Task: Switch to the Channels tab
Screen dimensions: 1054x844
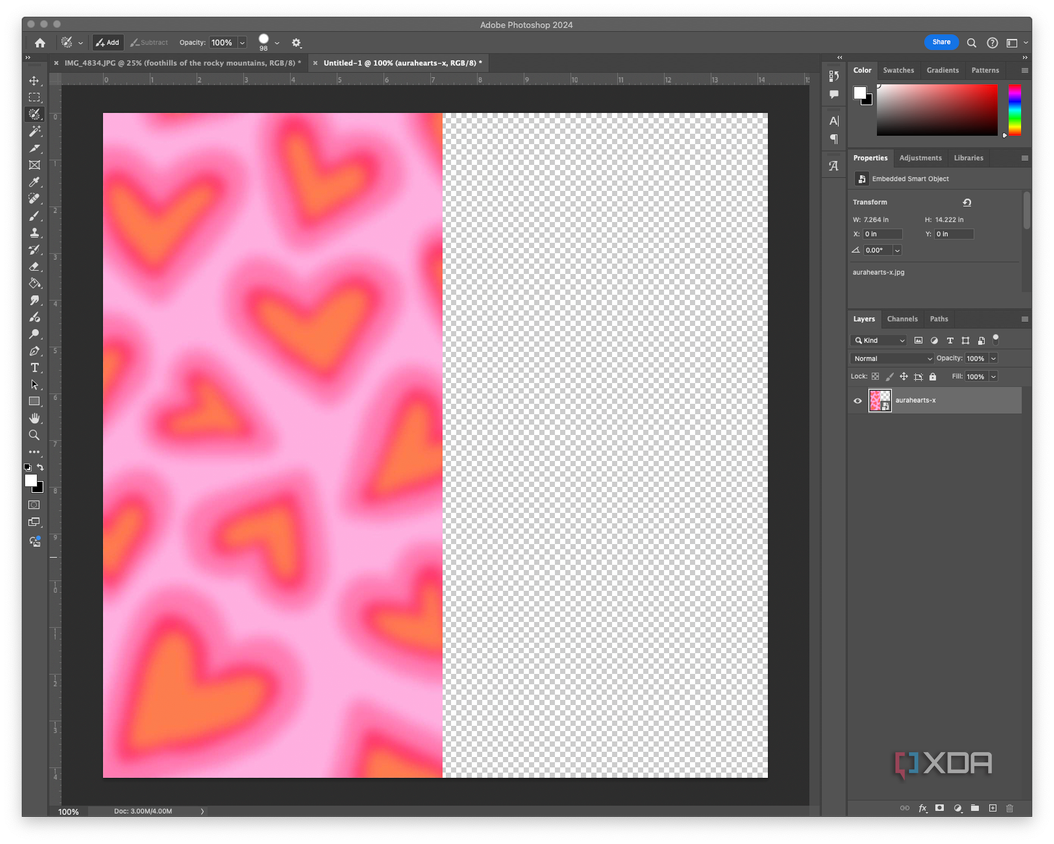Action: [902, 319]
